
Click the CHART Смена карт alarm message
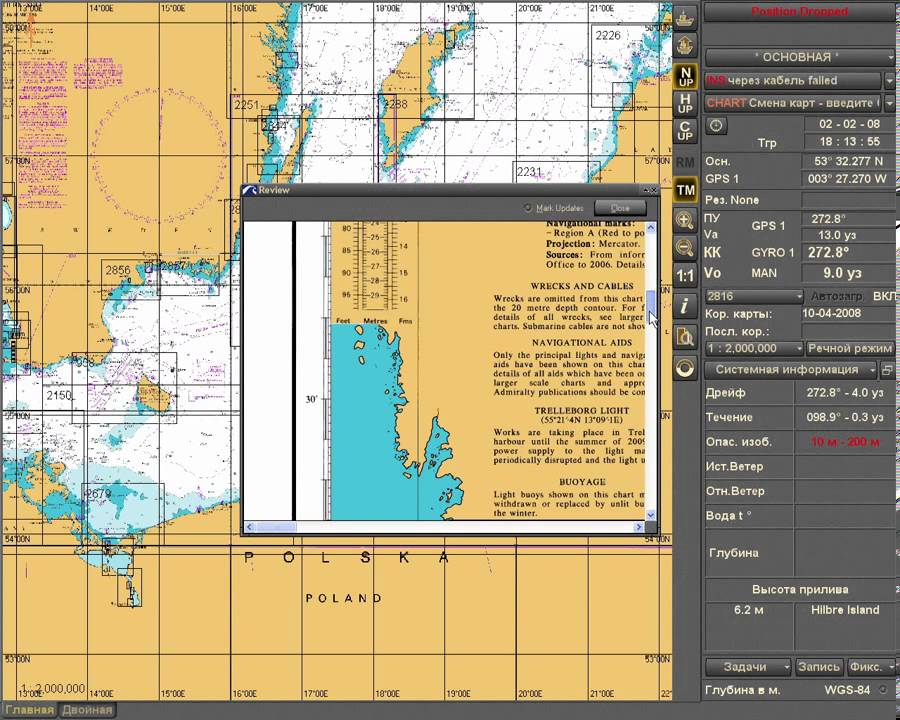[x=793, y=103]
